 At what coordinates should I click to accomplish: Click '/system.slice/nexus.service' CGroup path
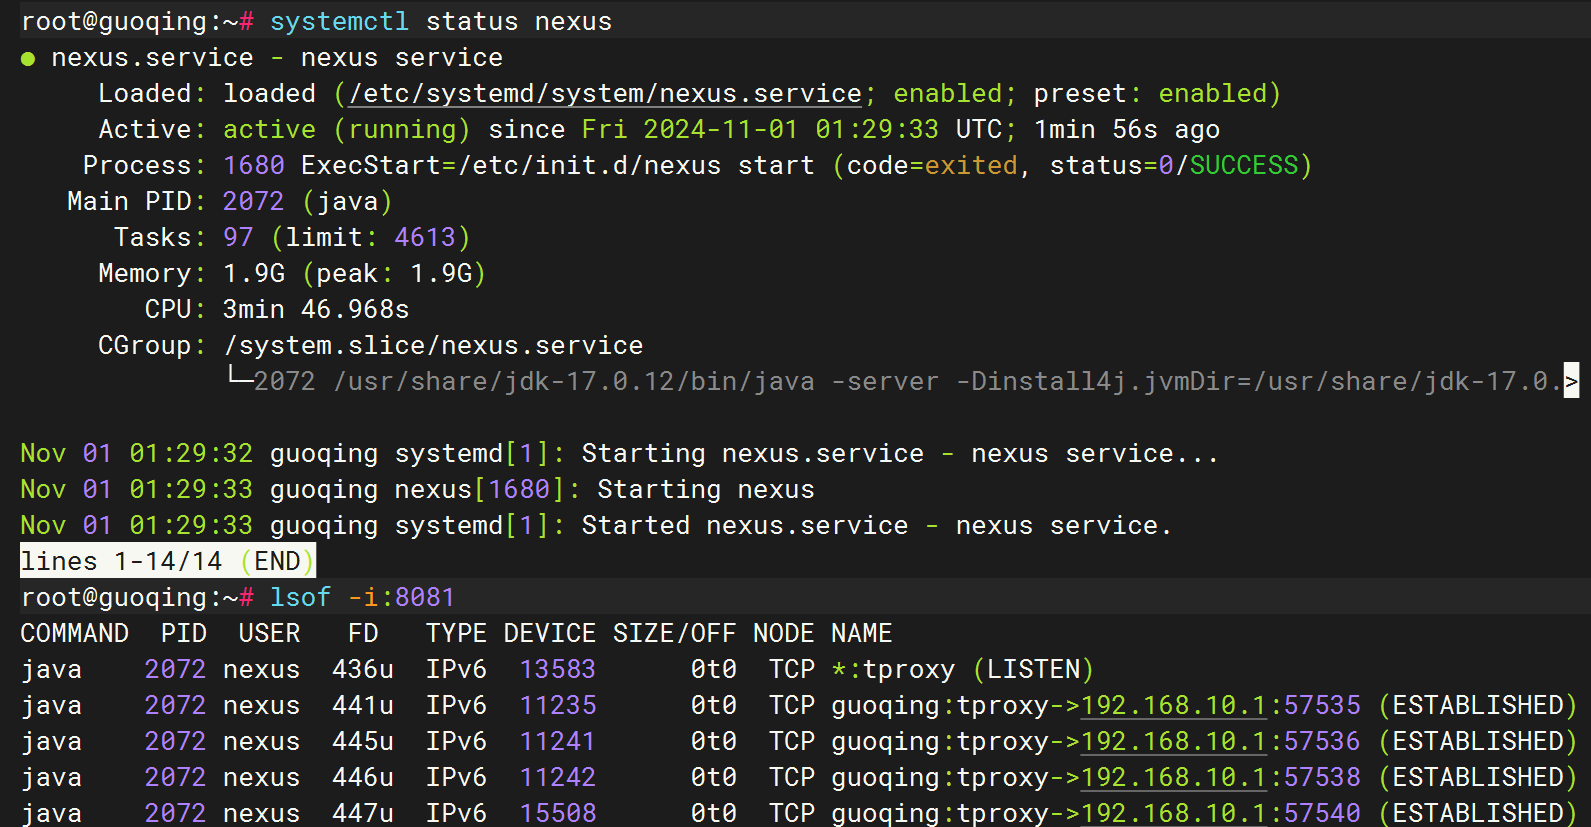pos(433,346)
